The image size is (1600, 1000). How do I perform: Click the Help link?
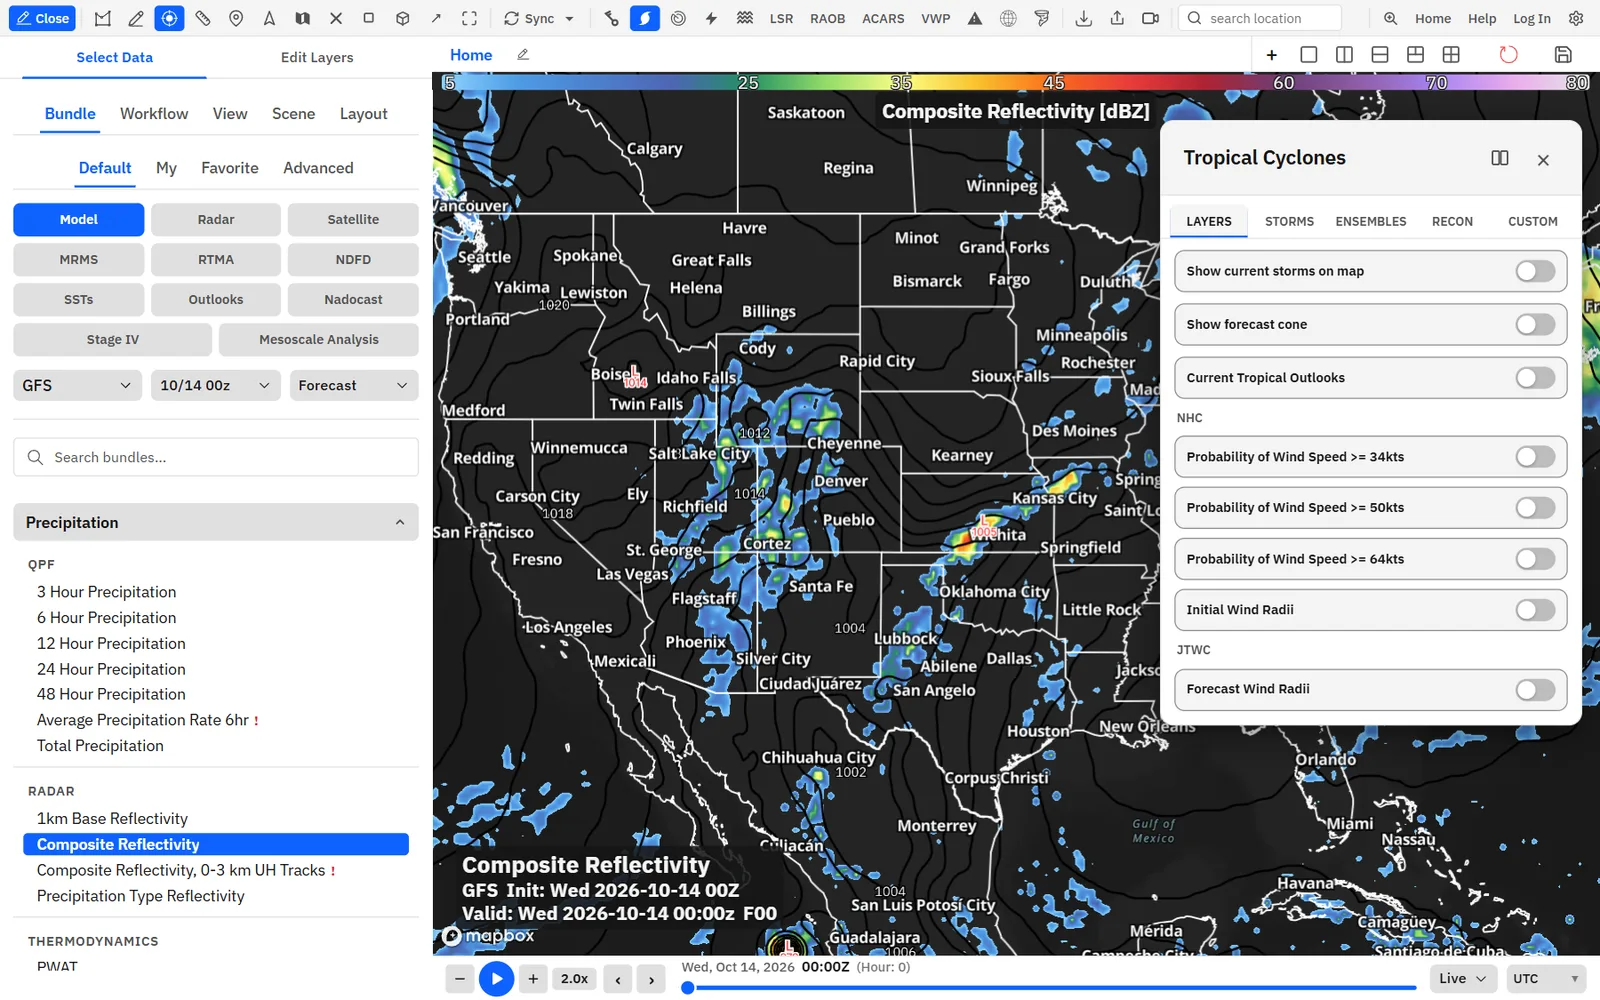tap(1482, 18)
